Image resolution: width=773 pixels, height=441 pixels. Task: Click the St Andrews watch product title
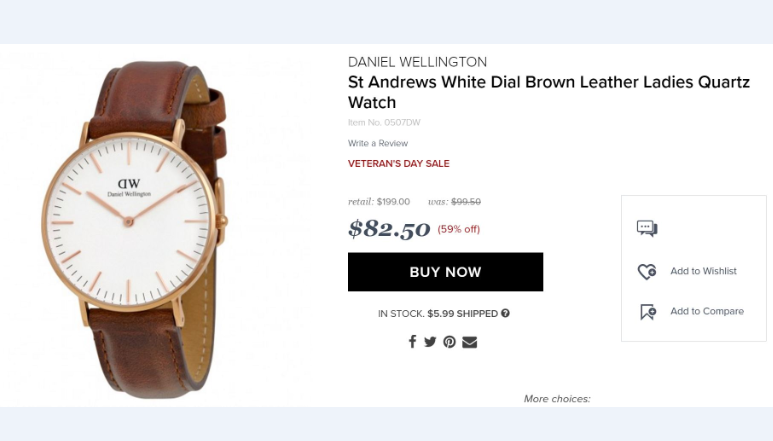point(548,92)
